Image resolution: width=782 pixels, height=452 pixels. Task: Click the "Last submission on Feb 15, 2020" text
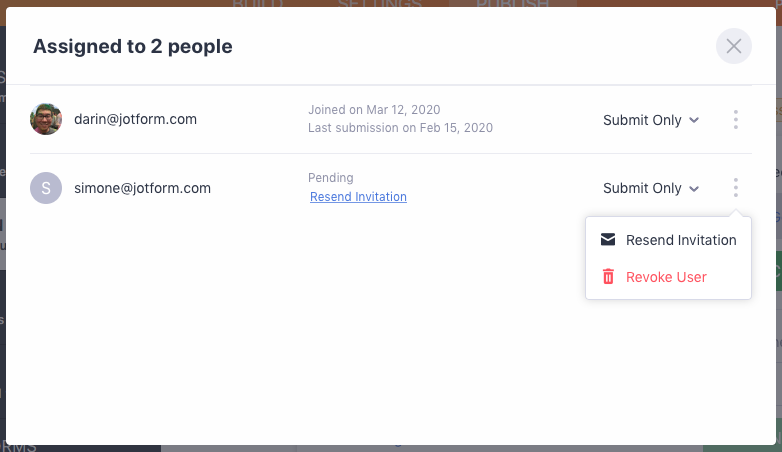(400, 128)
